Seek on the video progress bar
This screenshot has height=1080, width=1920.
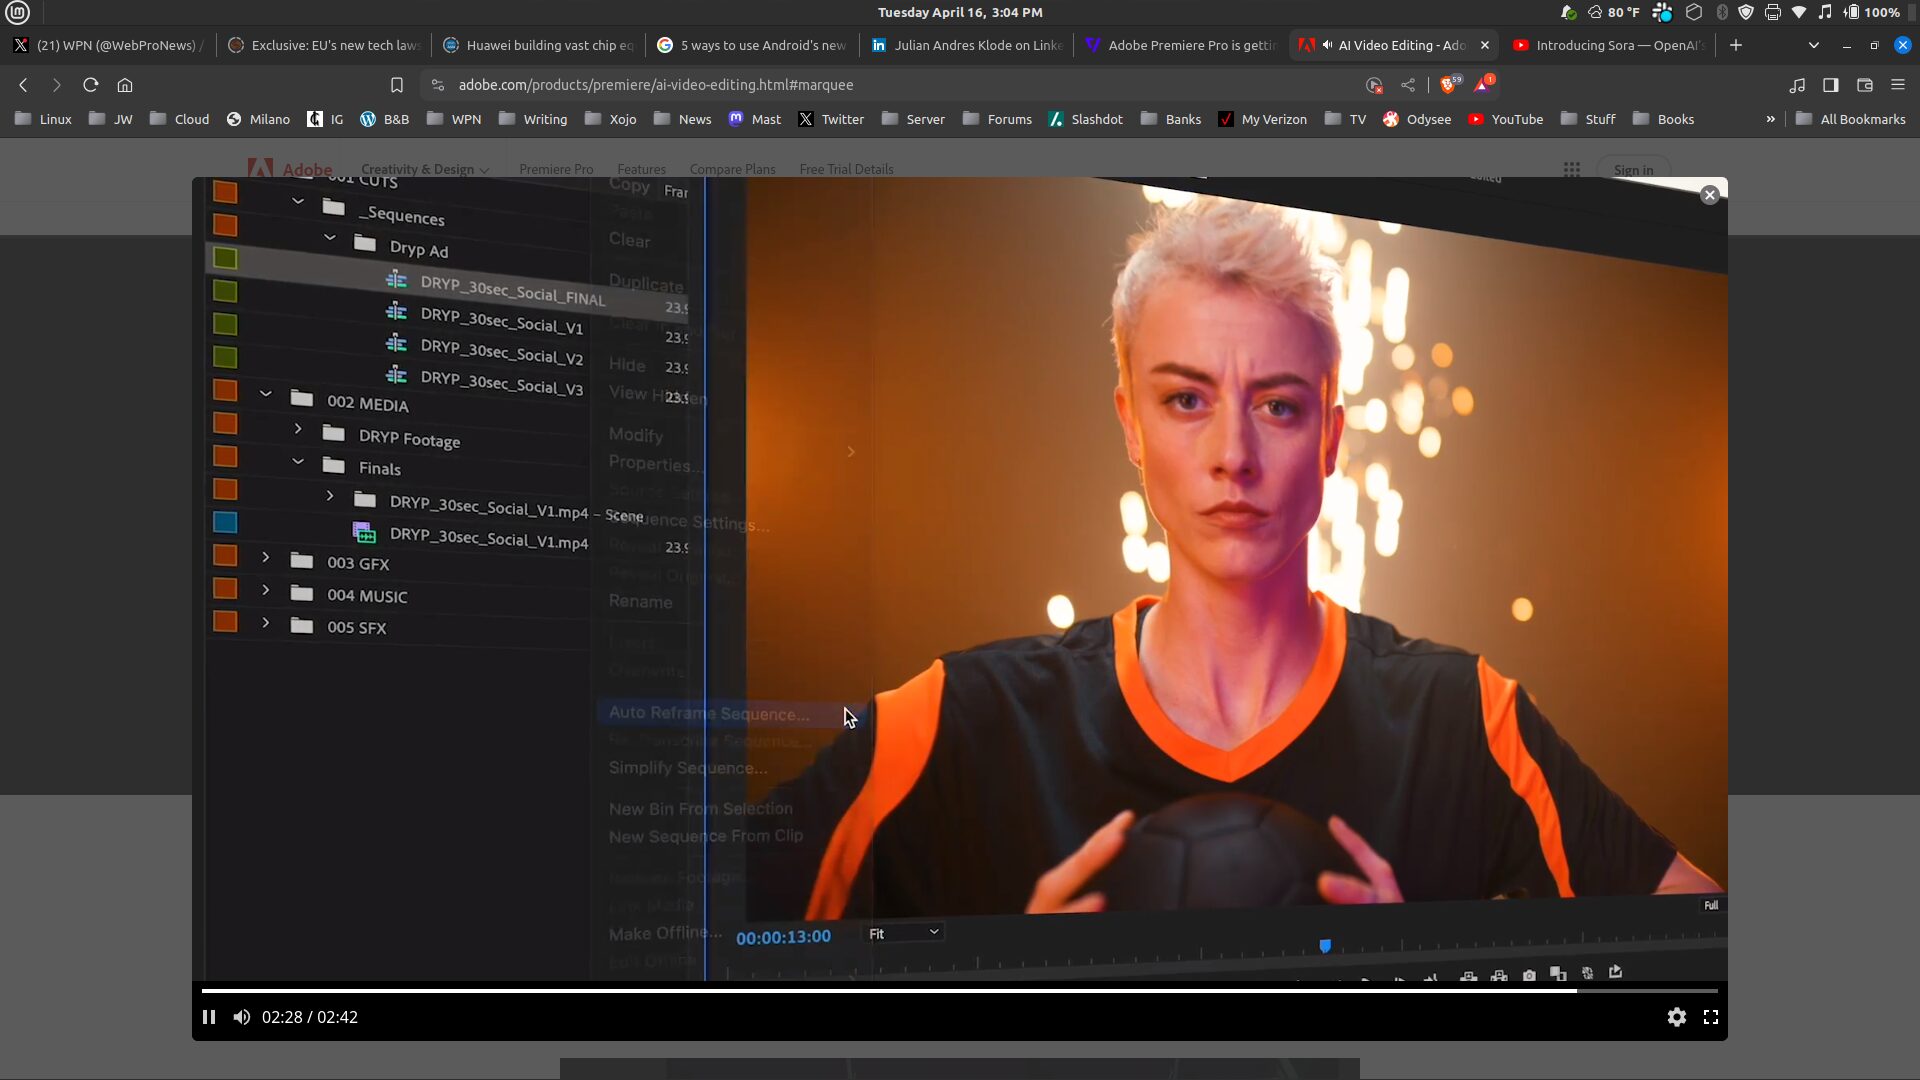click(960, 991)
